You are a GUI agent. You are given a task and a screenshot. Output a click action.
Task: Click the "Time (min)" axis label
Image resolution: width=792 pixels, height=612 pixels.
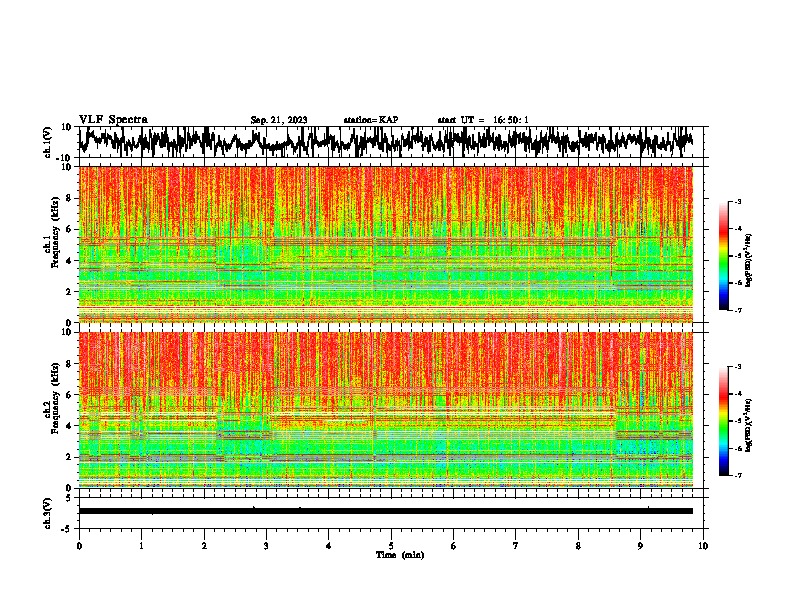pyautogui.click(x=400, y=555)
